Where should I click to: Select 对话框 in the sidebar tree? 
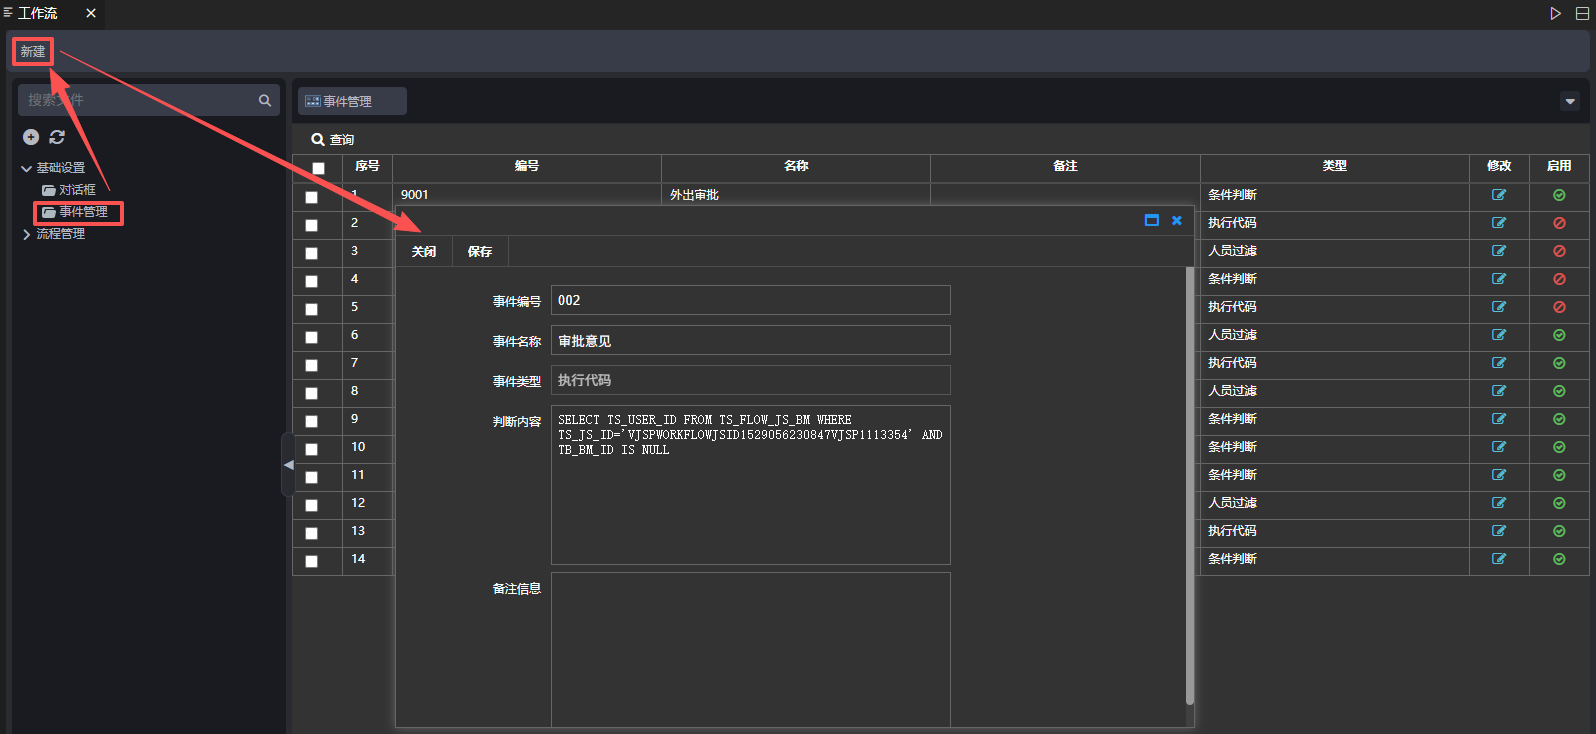click(77, 190)
